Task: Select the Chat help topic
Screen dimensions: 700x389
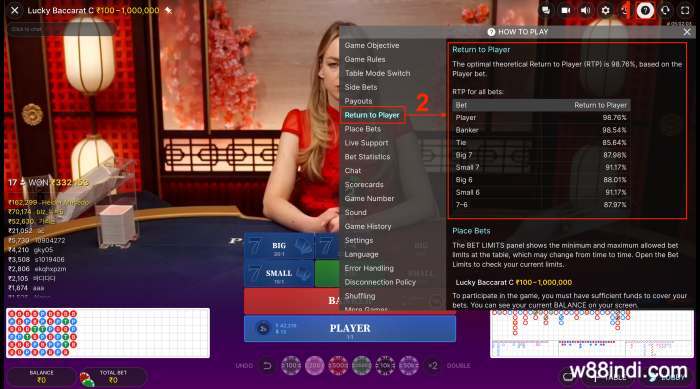Action: point(353,171)
